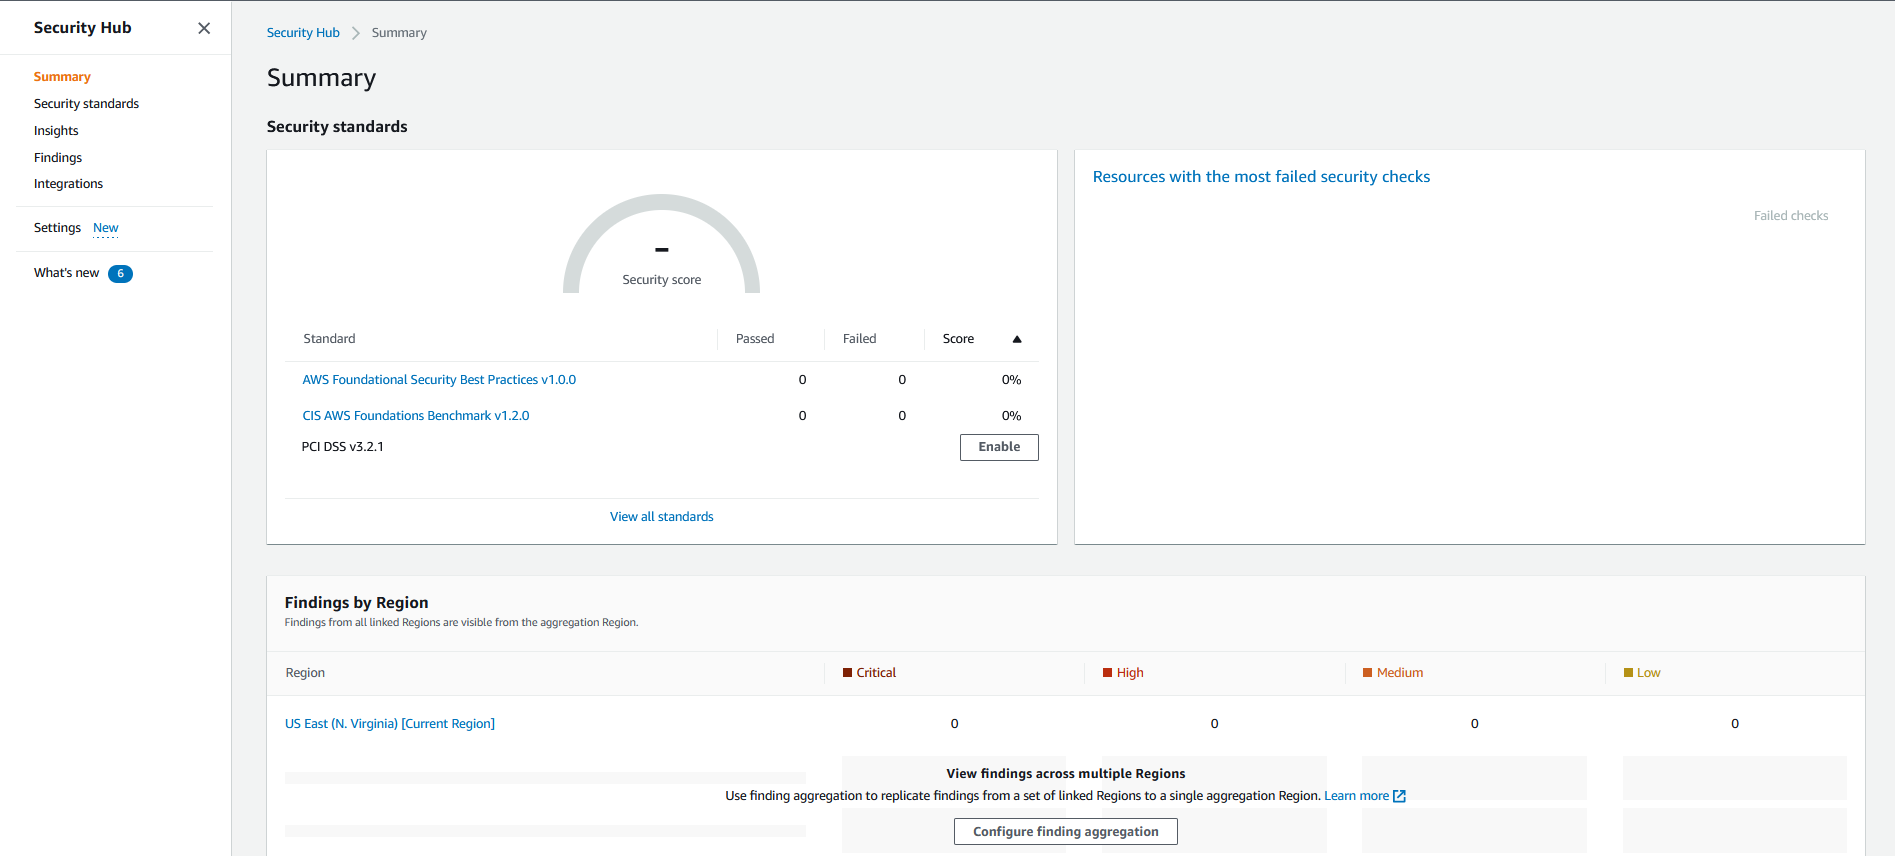Click Configure finding aggregation button

[x=1066, y=832]
